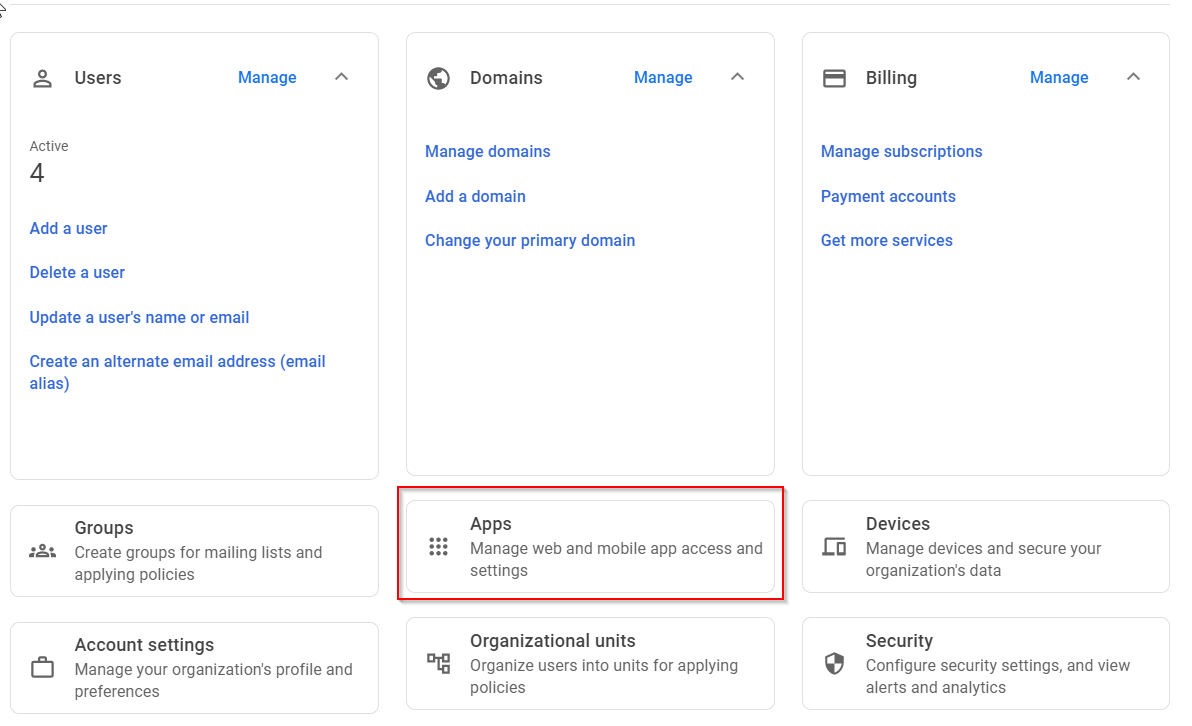Open Manage link in Domains card
The width and height of the screenshot is (1192, 726).
[x=663, y=78]
